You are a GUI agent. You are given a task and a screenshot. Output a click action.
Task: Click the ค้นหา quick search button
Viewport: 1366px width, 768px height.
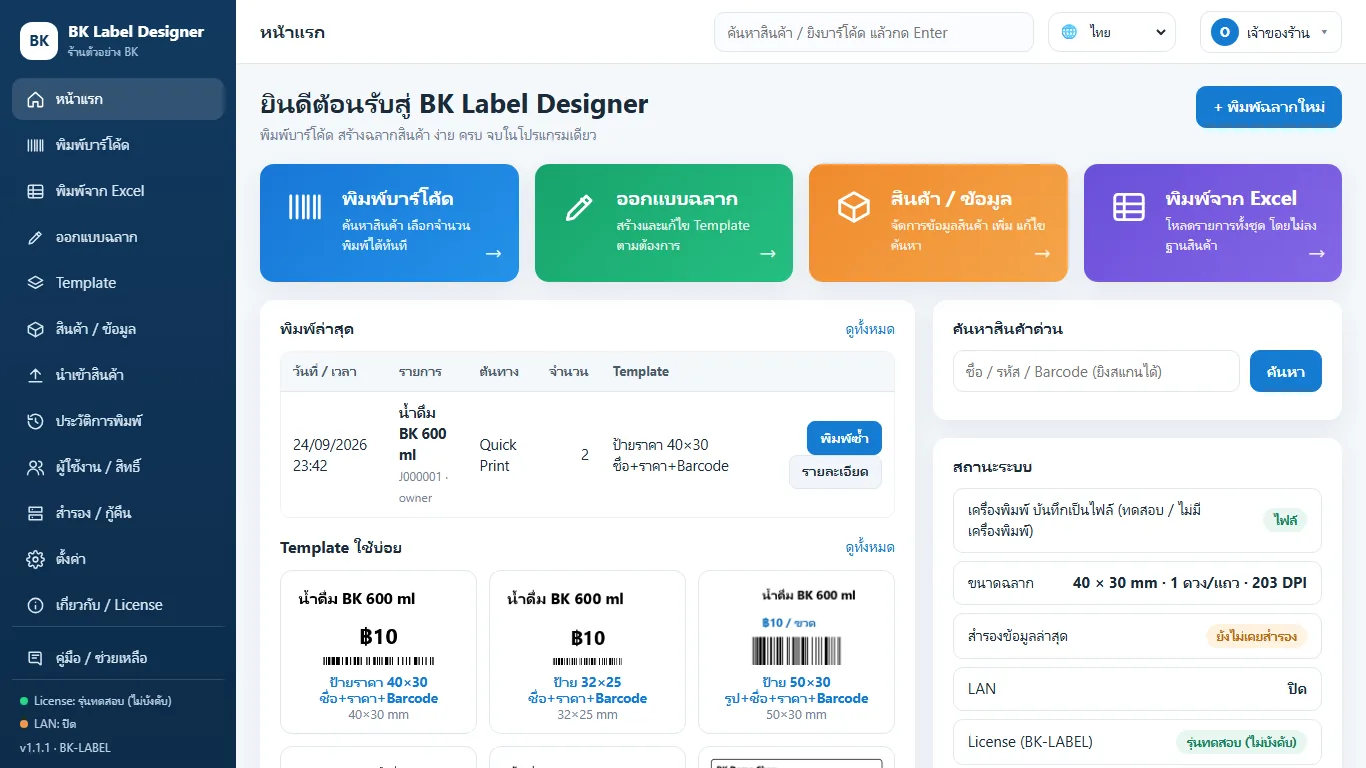[1285, 371]
